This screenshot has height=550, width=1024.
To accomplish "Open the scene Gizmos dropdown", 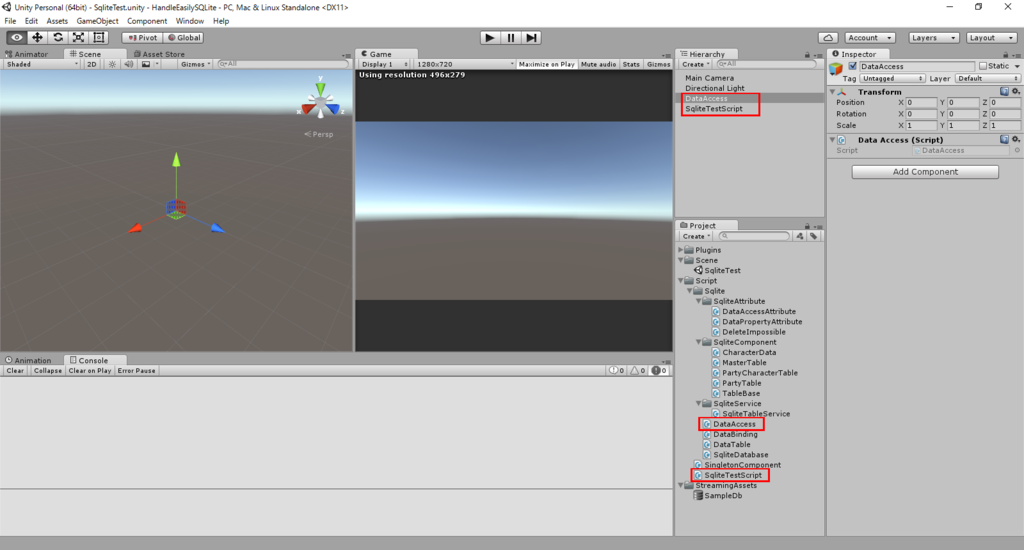I will [x=195, y=64].
